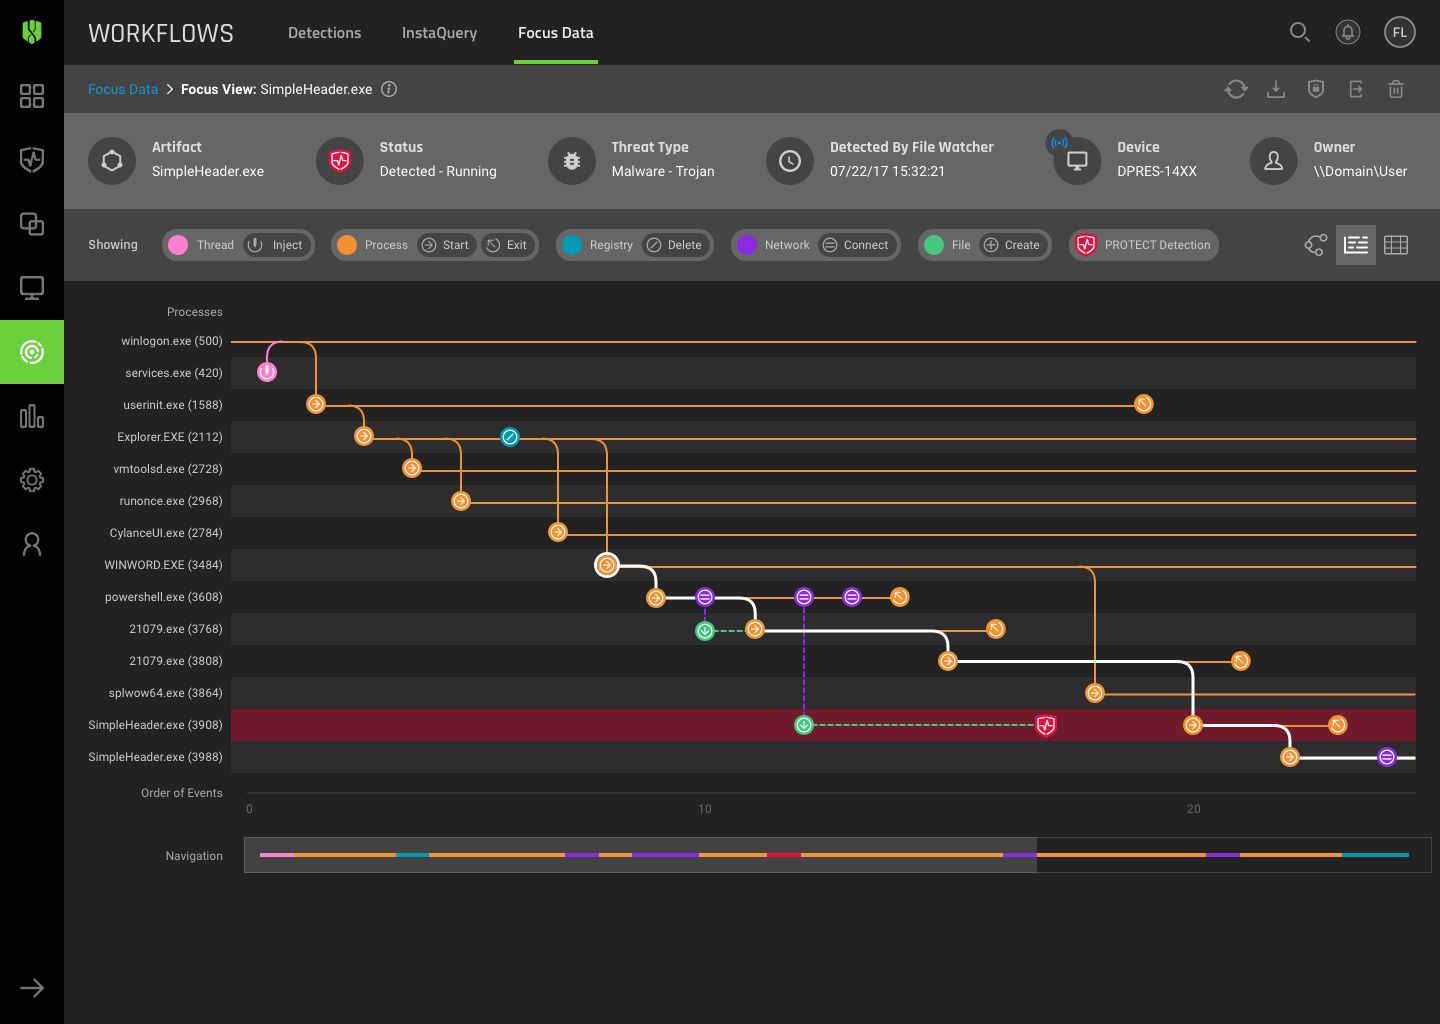Select powershell.exe (3608) process label

pyautogui.click(x=164, y=597)
